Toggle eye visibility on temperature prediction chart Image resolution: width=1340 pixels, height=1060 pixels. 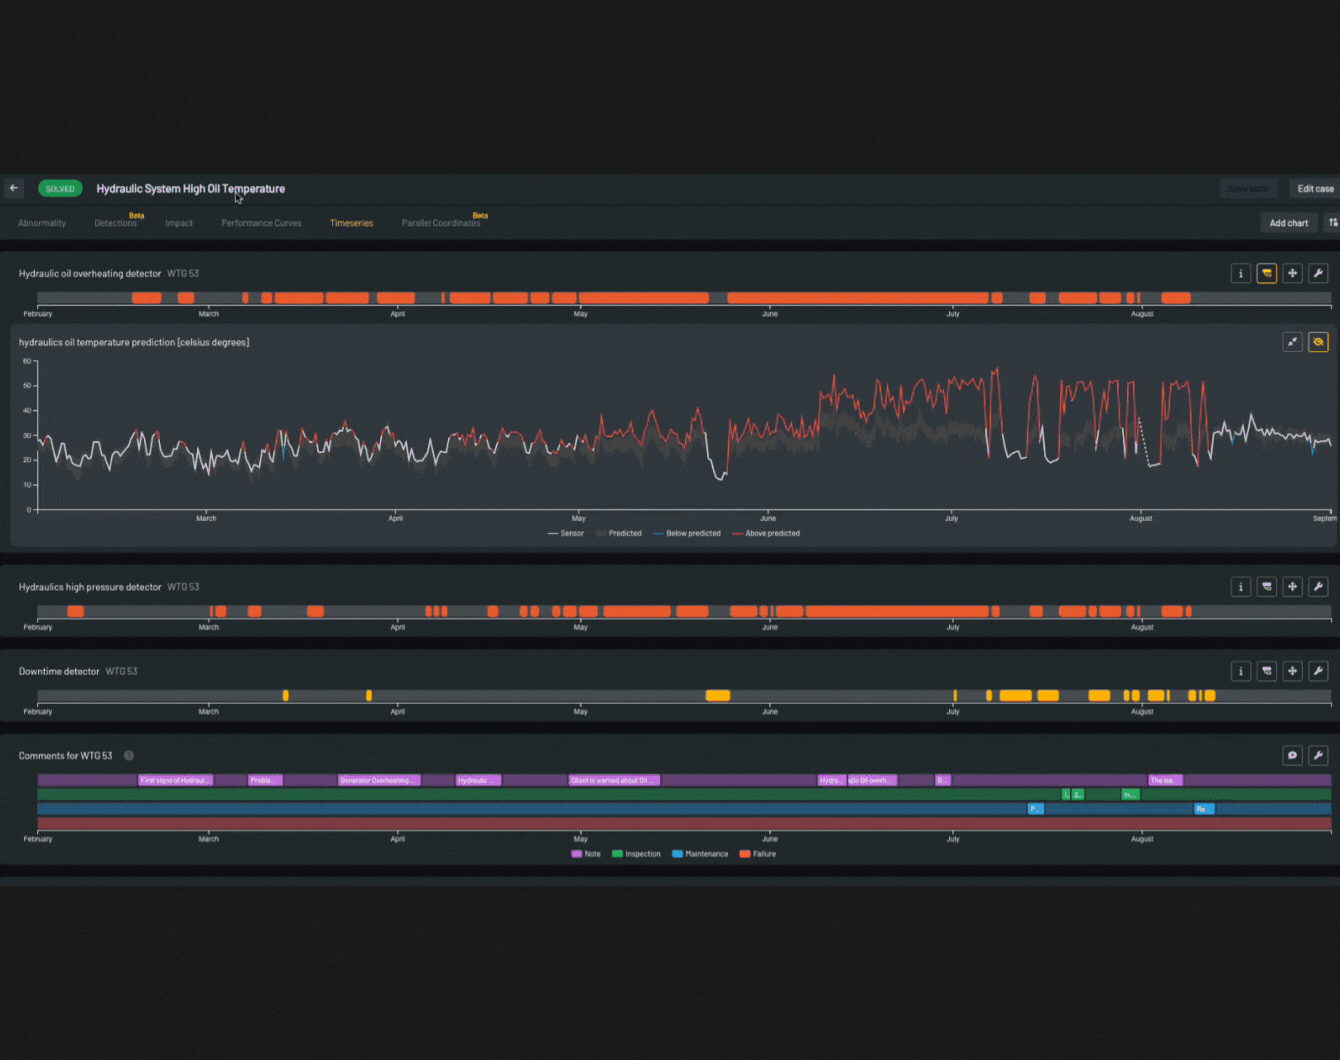[1318, 342]
